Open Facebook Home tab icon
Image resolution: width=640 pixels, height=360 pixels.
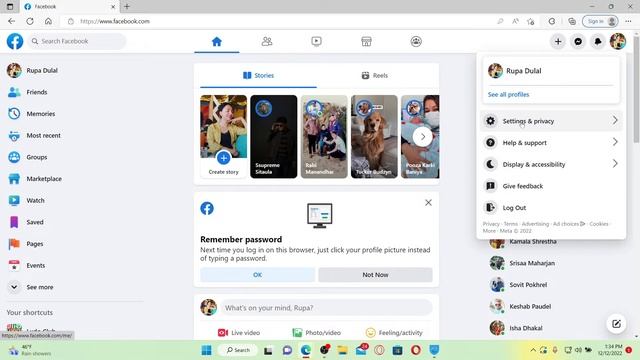217,41
